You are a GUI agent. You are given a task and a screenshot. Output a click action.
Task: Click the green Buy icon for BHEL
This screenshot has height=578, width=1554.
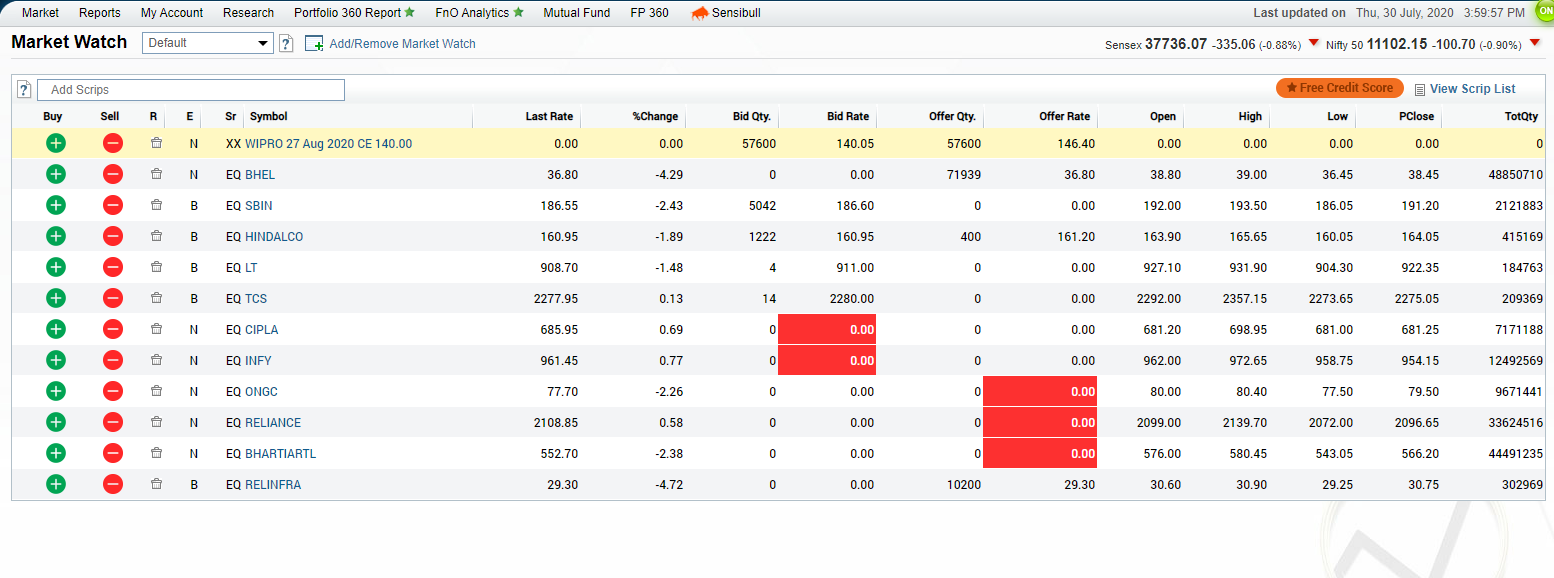pyautogui.click(x=55, y=175)
